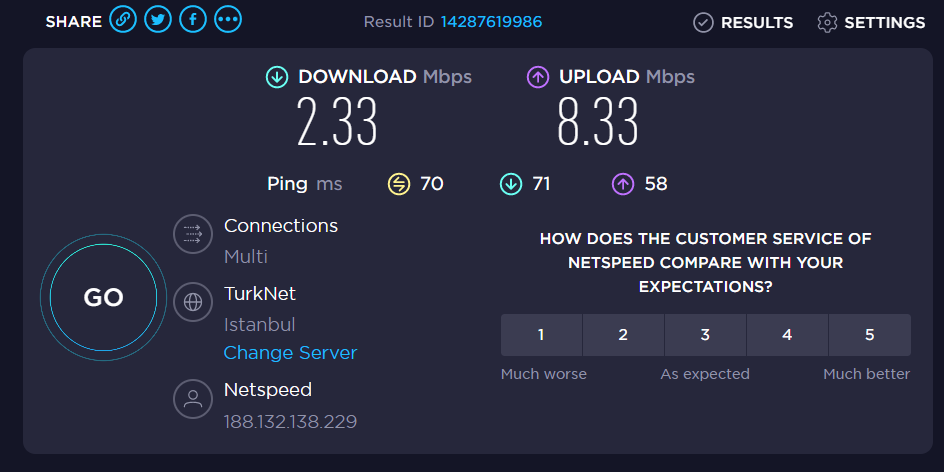Select rating 3 As expected

(705, 335)
